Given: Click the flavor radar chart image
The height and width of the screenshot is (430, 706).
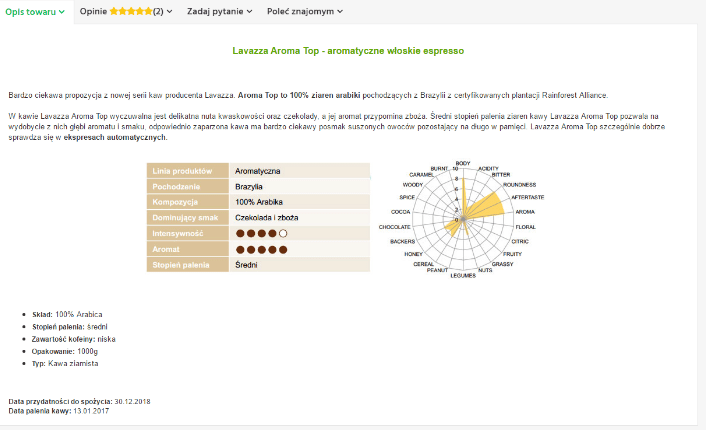Looking at the screenshot, I should 462,219.
